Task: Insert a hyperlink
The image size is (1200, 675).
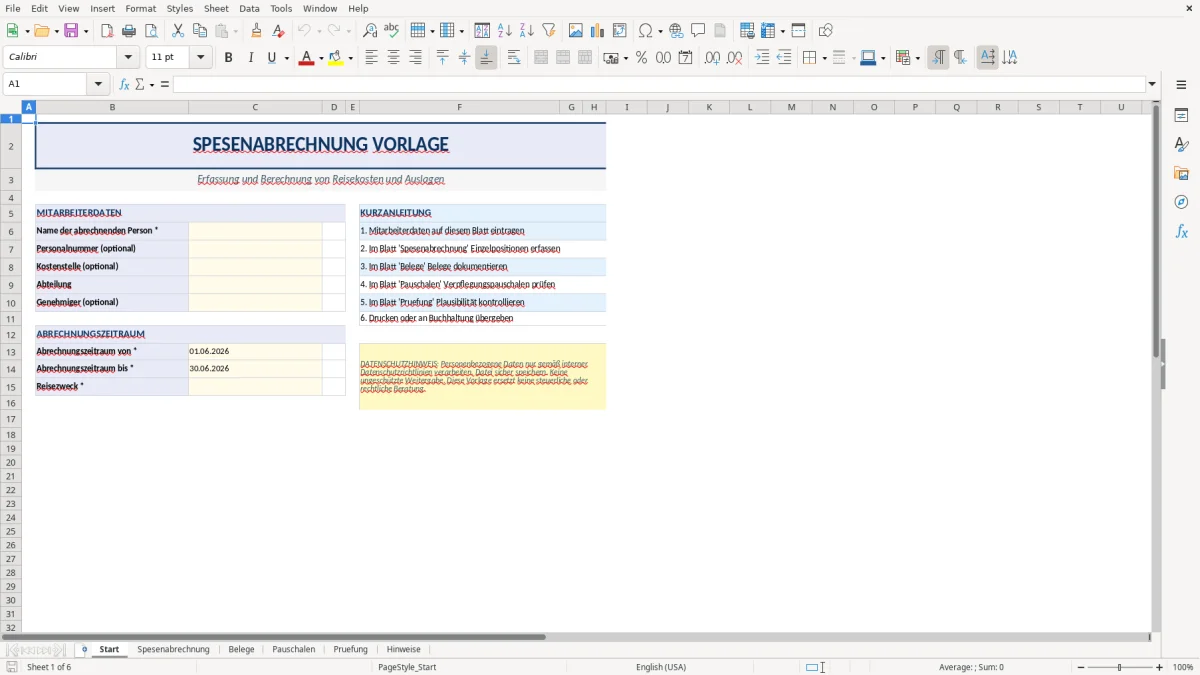Action: (x=676, y=31)
